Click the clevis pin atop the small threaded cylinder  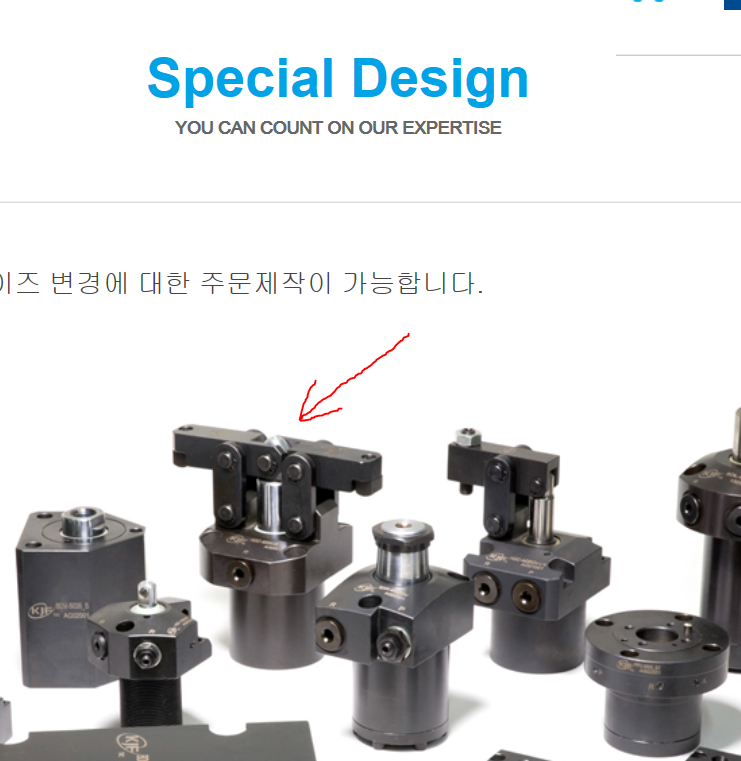click(x=146, y=593)
